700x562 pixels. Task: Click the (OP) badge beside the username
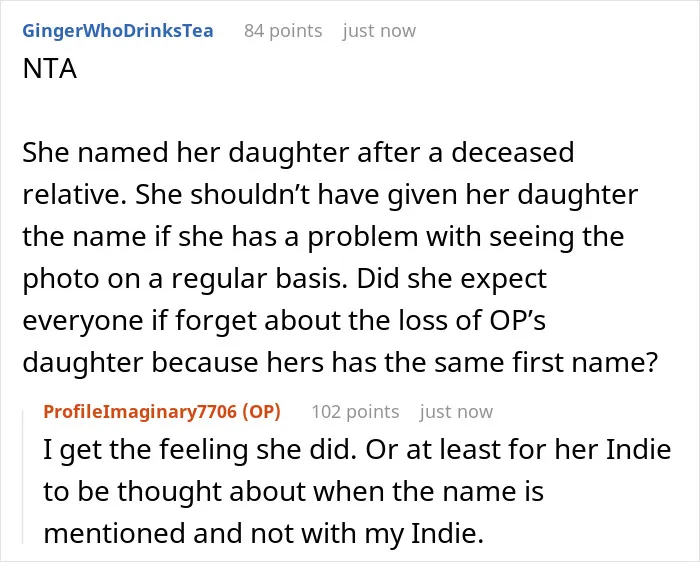point(261,411)
